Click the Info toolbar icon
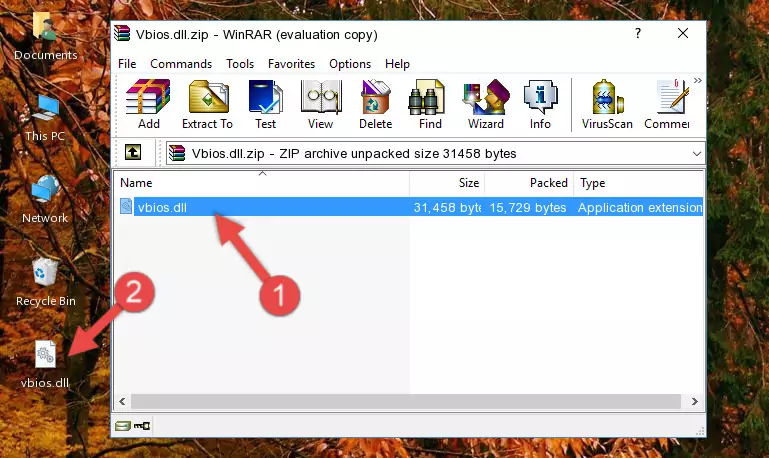Image resolution: width=769 pixels, height=458 pixels. coord(540,104)
